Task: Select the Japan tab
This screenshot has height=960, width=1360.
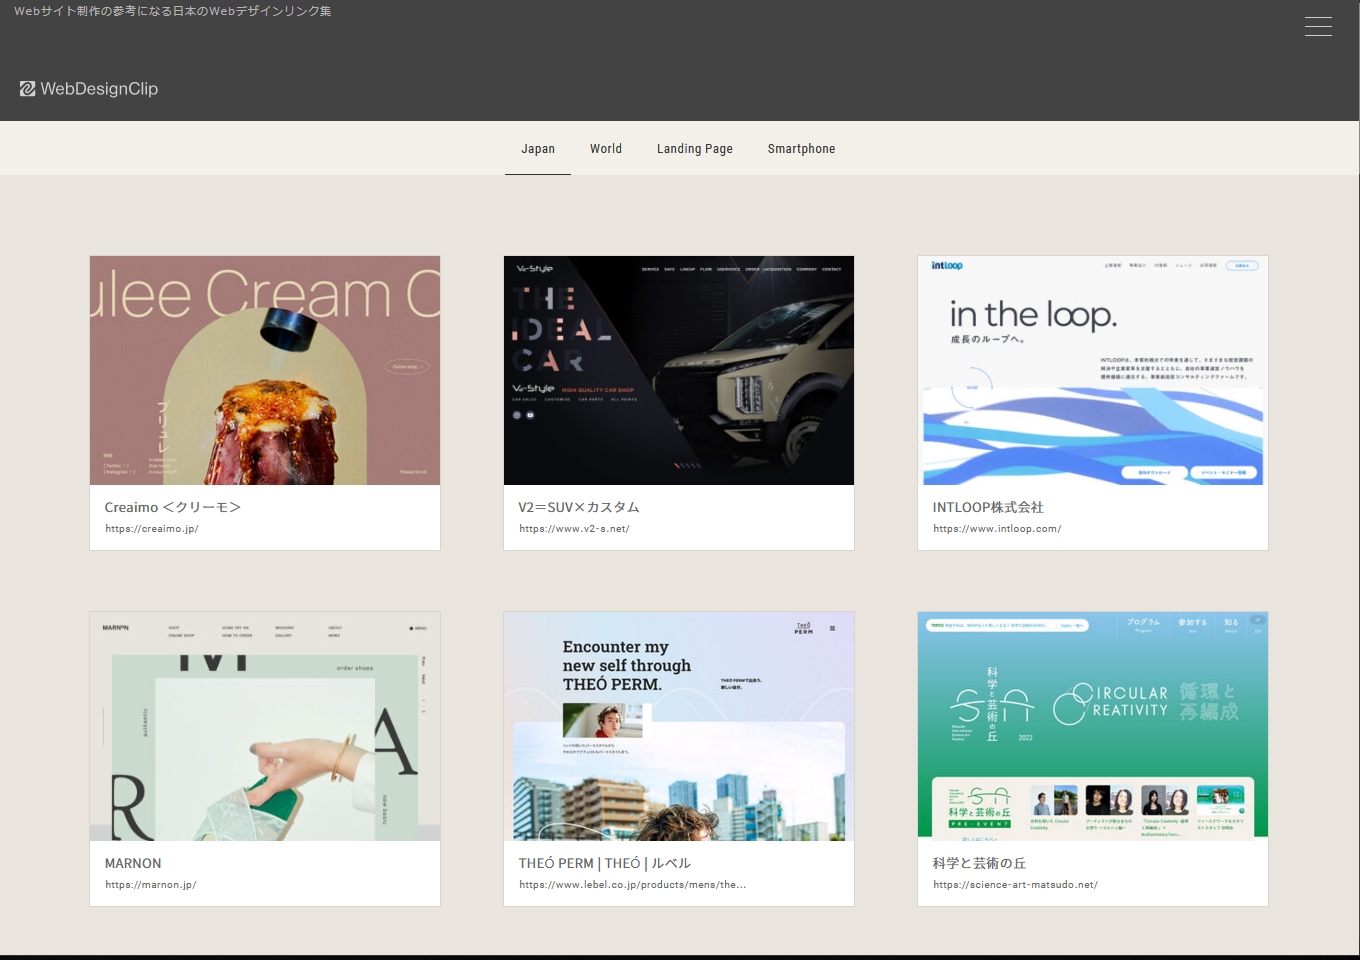Action: tap(538, 149)
